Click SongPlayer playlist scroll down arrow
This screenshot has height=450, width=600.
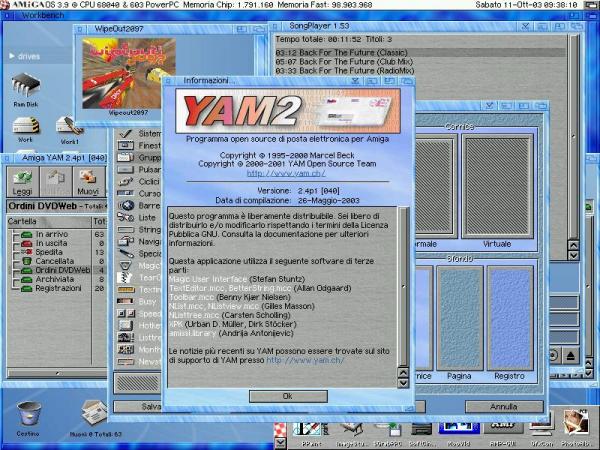[x=573, y=255]
